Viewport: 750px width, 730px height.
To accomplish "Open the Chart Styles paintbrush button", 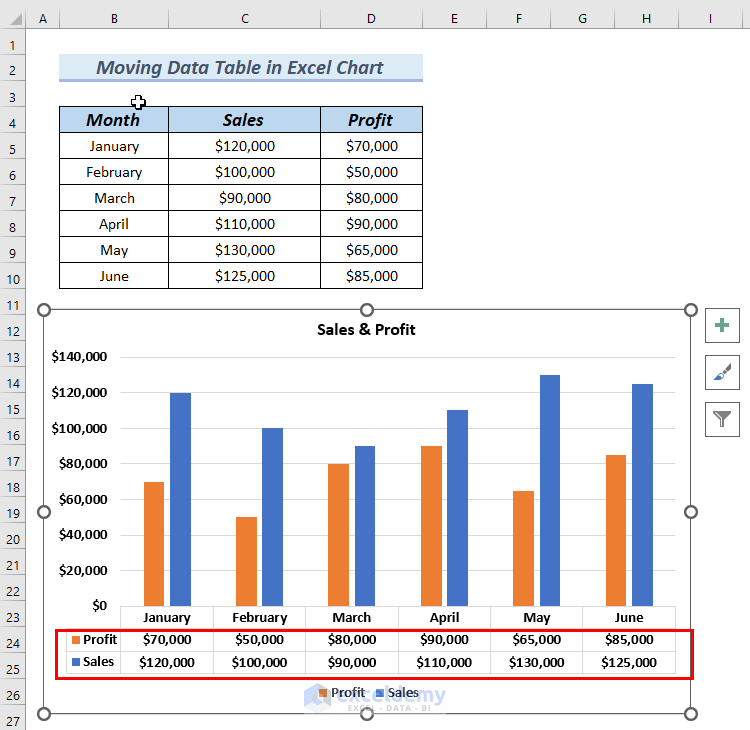I will pos(722,372).
